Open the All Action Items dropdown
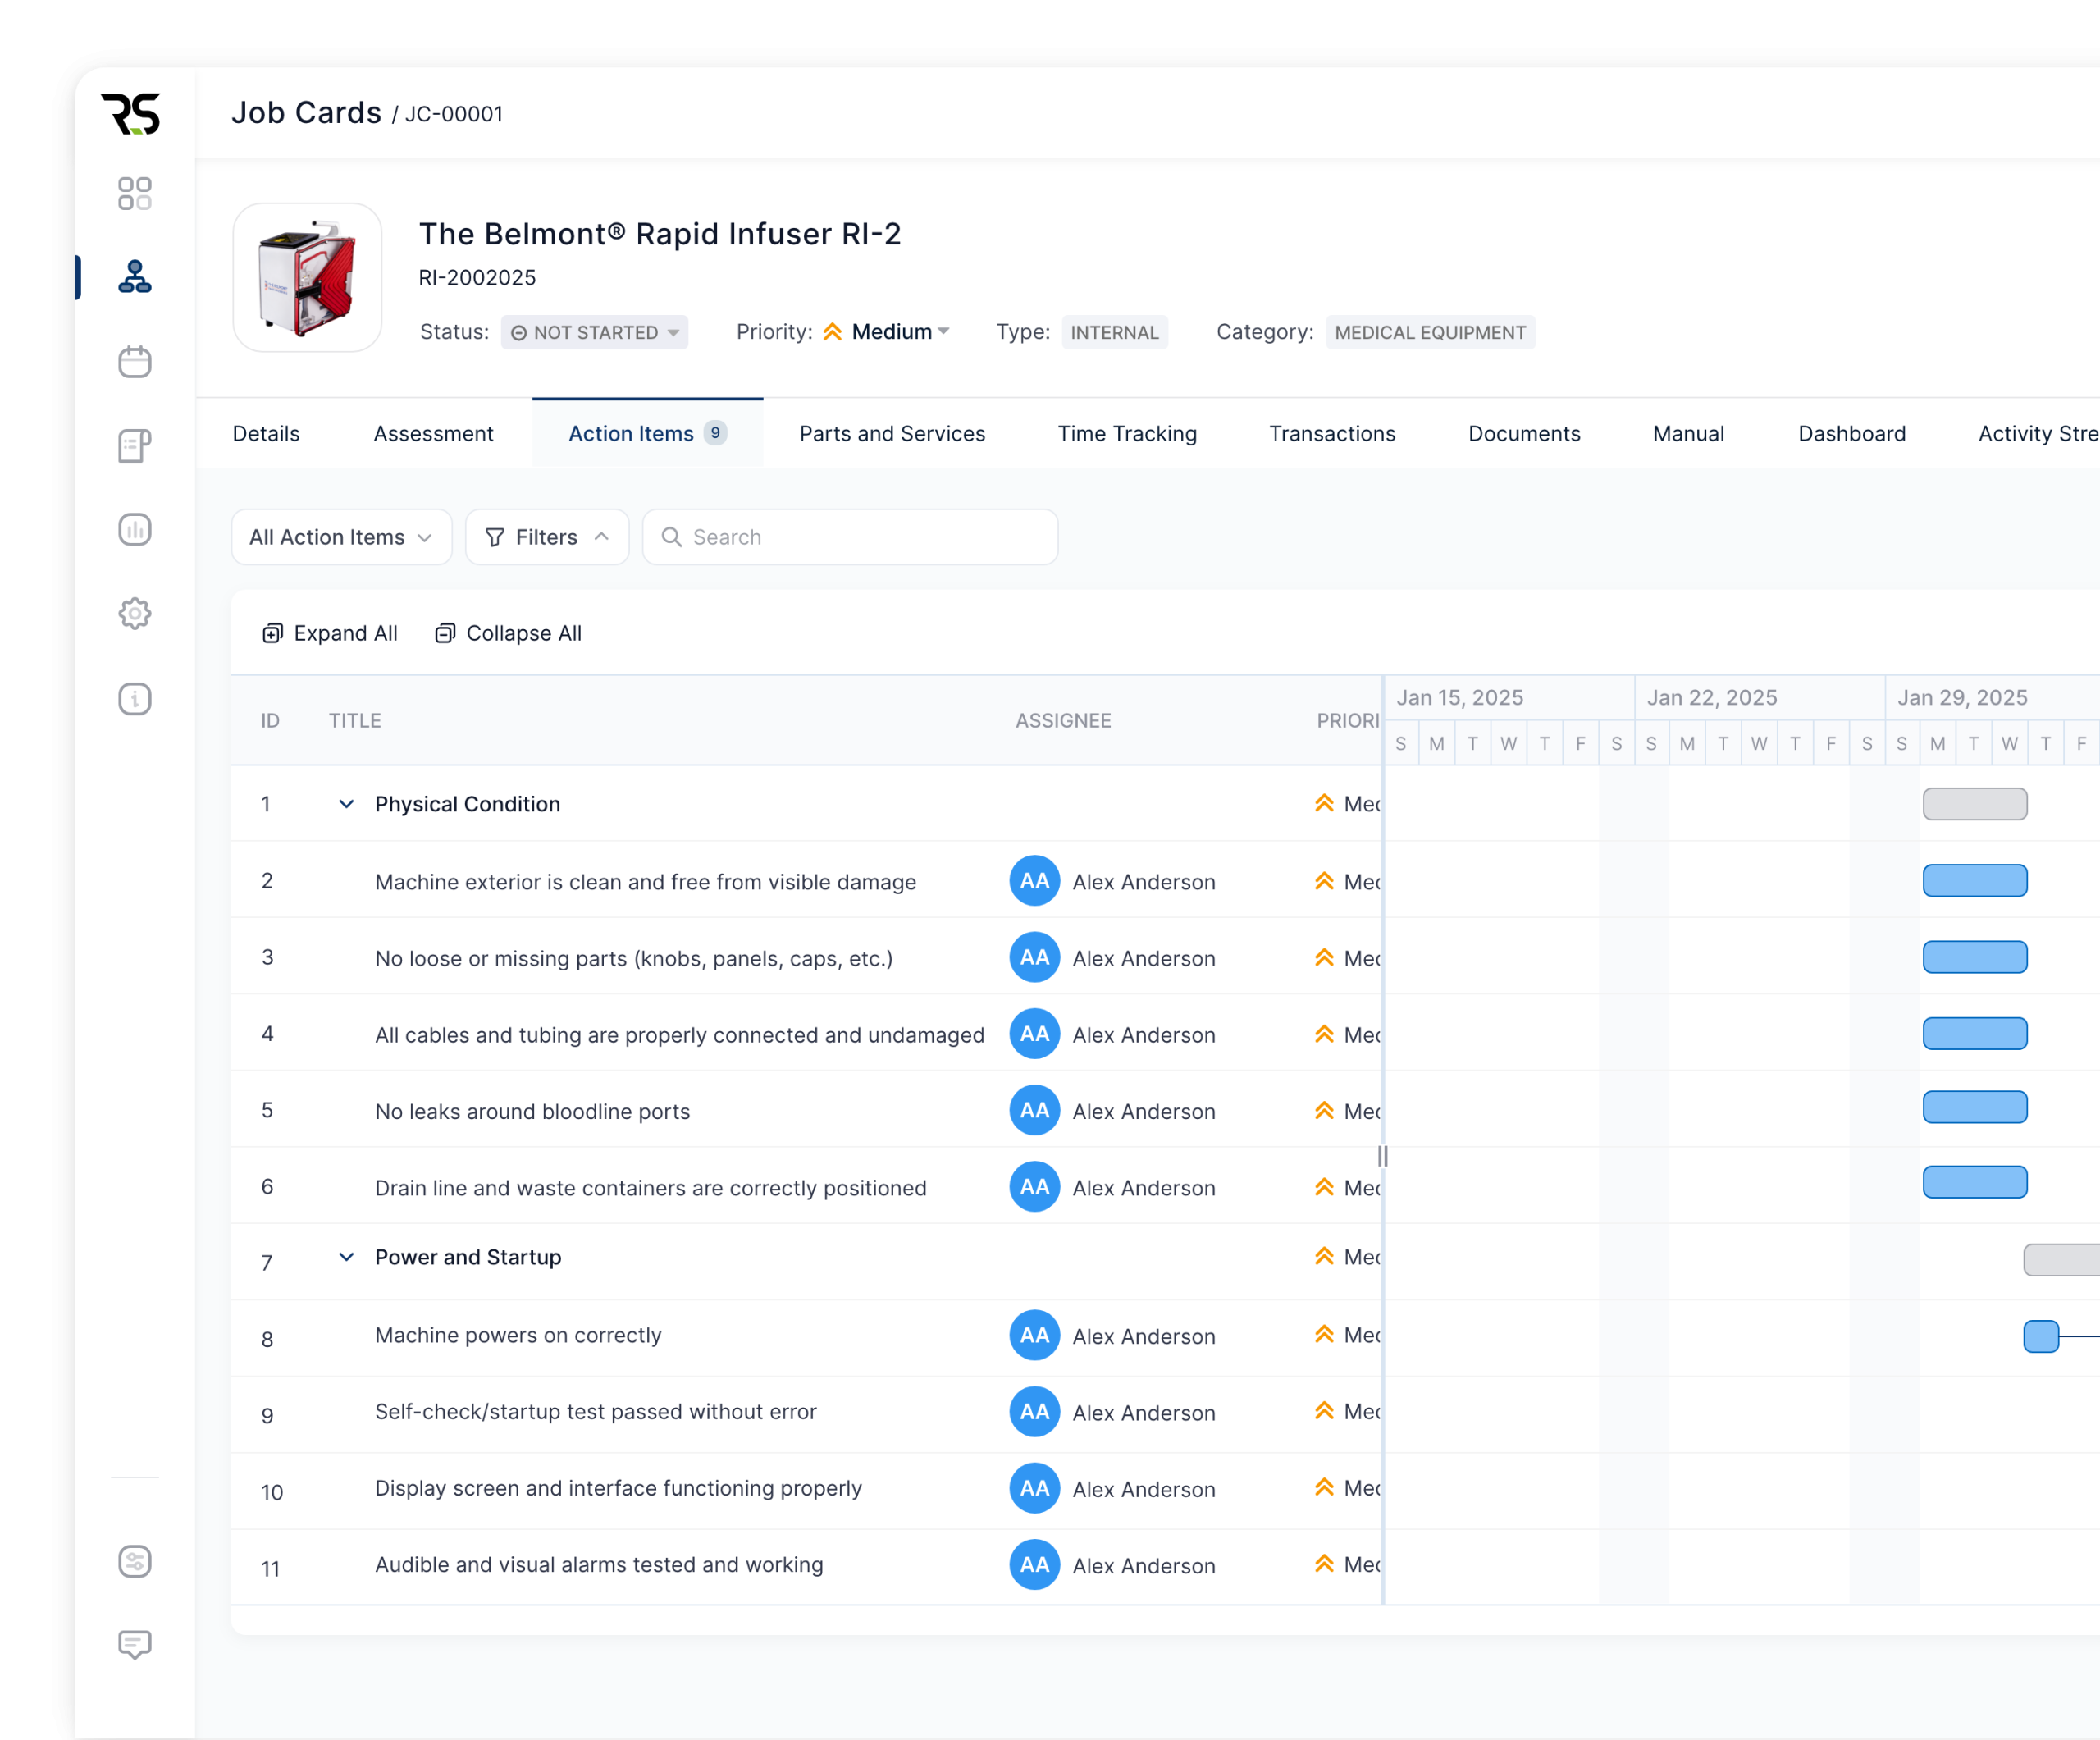 tap(341, 537)
